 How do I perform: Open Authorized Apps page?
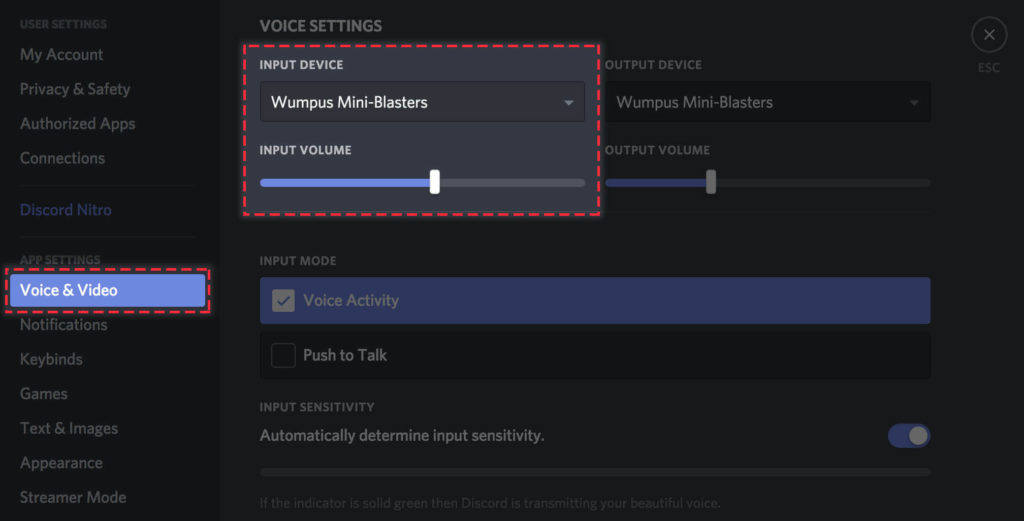point(78,123)
